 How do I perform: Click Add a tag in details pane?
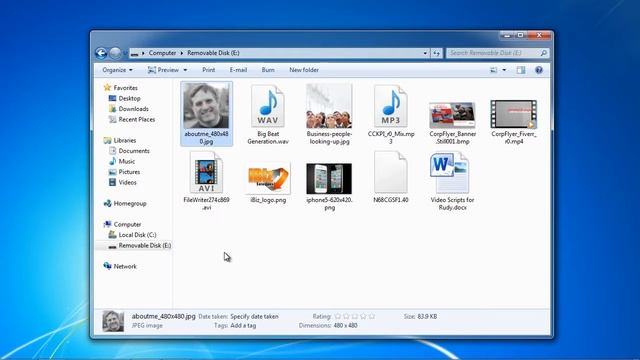[243, 326]
